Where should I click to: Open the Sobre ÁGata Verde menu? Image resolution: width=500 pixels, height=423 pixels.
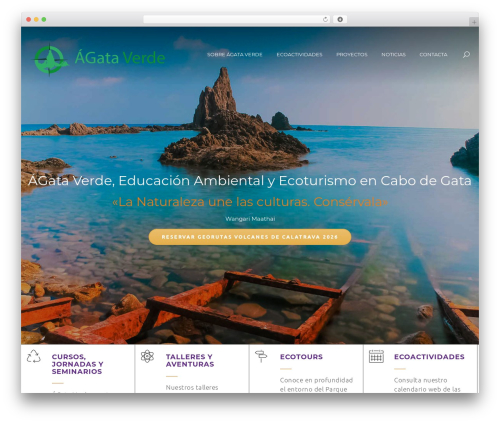click(235, 54)
